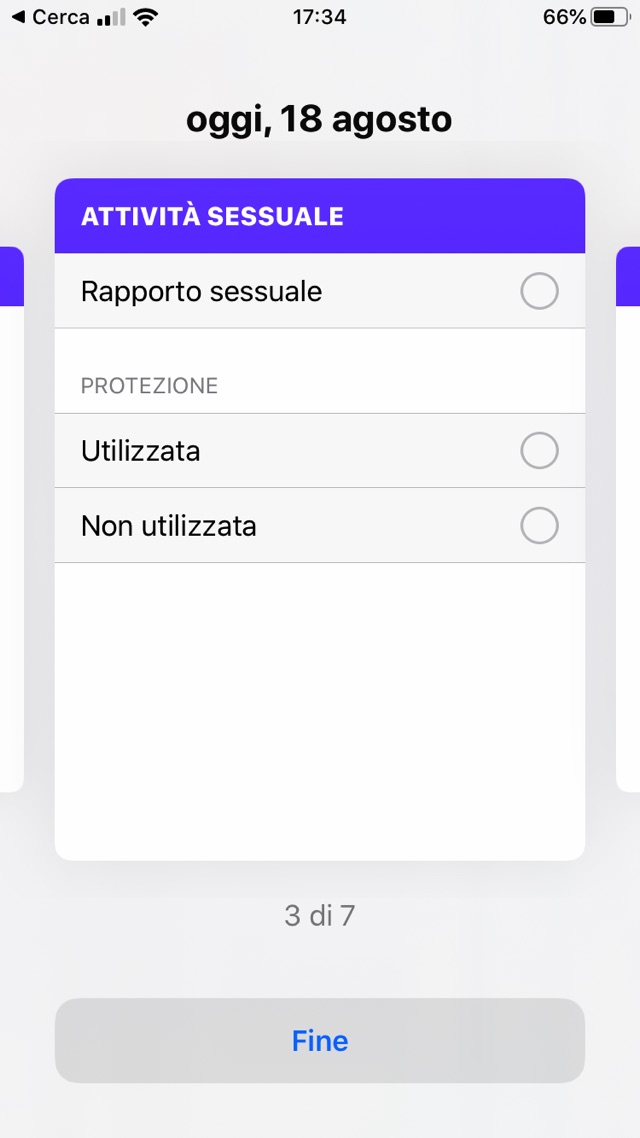Tap the PROTEZIONE section header
This screenshot has height=1138, width=640.
coord(149,386)
